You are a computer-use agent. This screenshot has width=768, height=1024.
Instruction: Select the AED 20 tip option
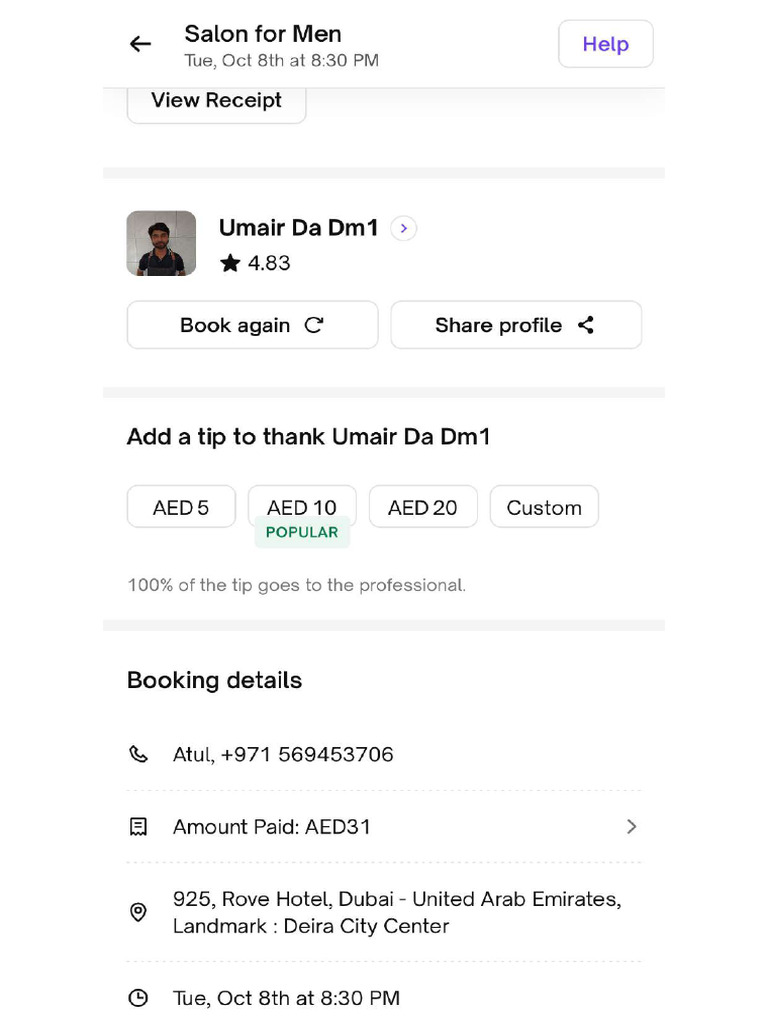423,507
